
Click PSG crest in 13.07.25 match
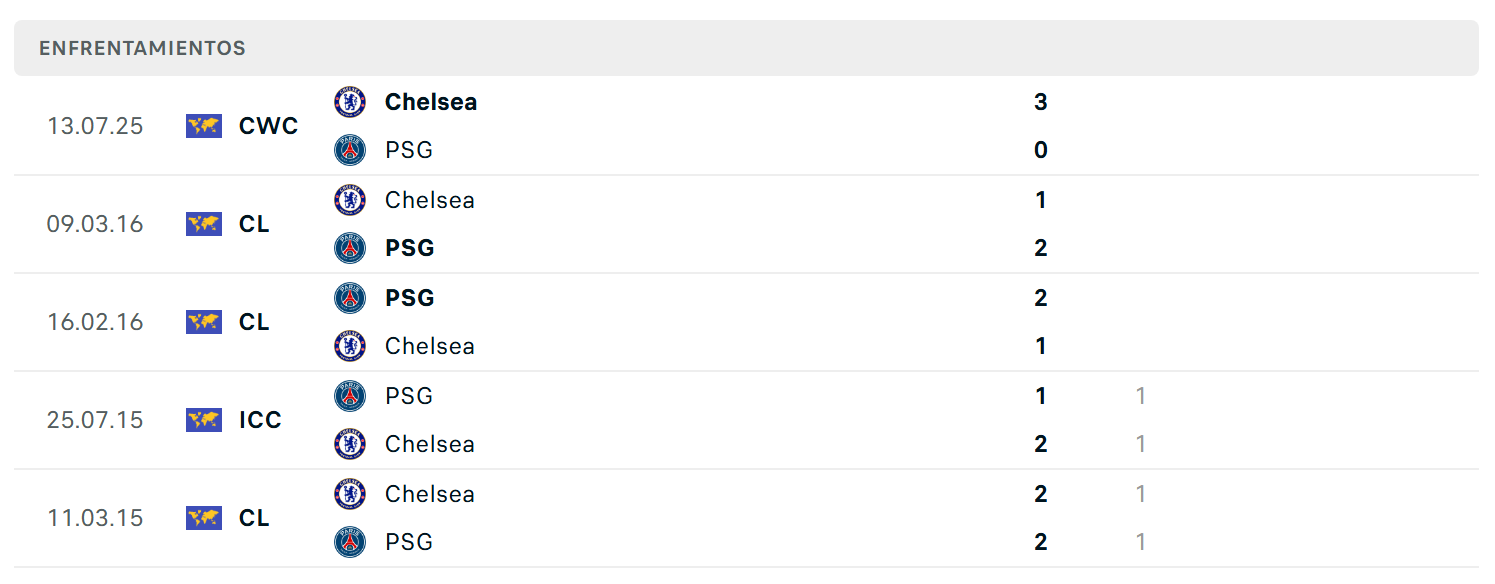point(350,150)
